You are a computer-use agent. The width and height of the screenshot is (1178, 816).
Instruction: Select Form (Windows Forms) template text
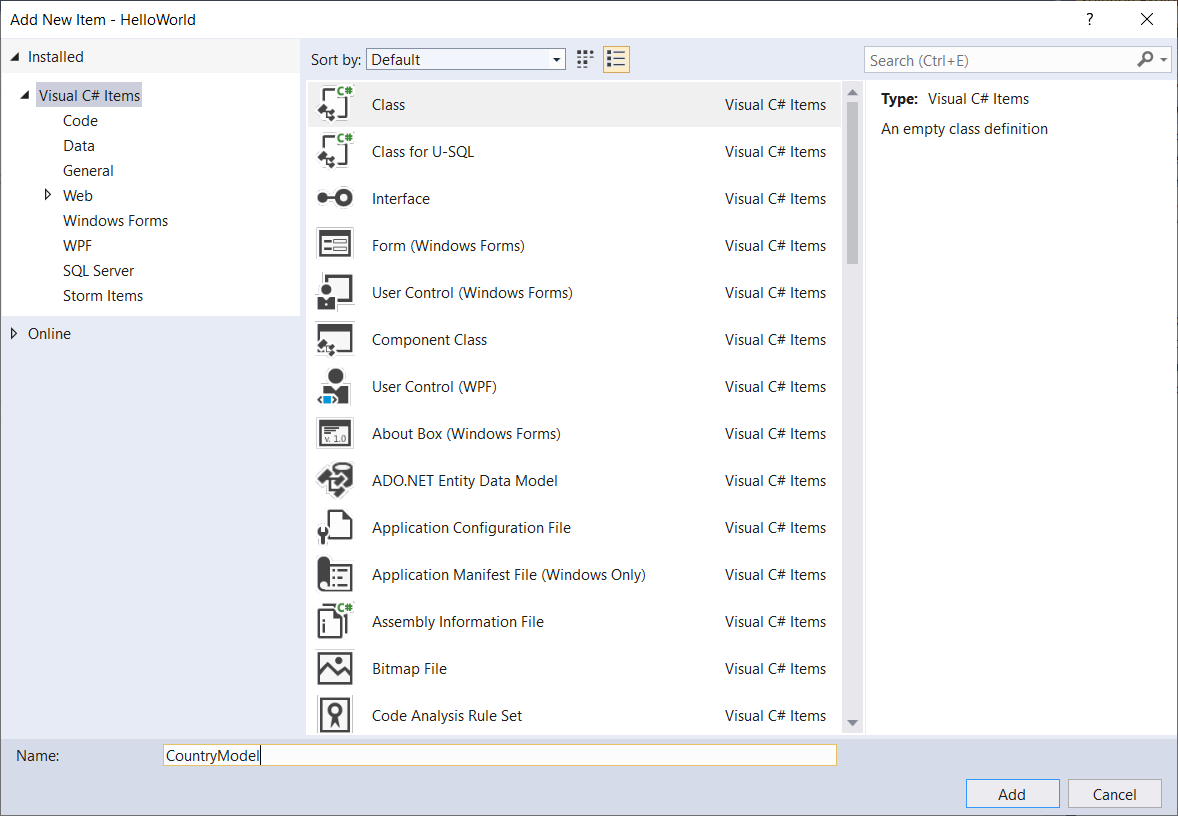449,246
